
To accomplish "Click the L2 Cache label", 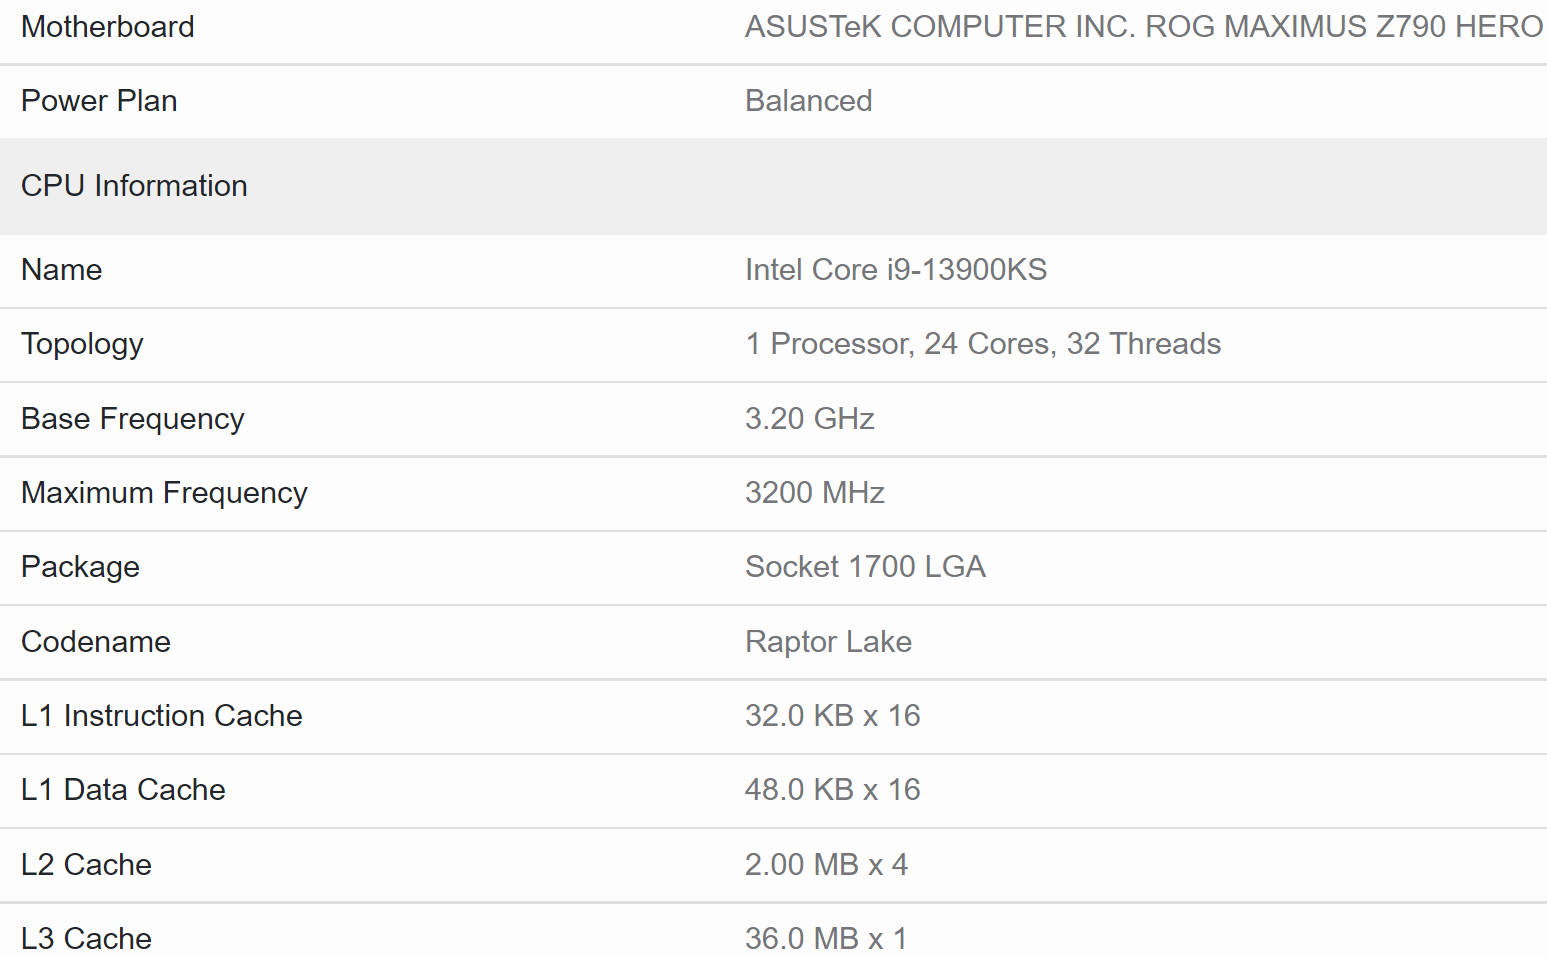I will 86,865.
